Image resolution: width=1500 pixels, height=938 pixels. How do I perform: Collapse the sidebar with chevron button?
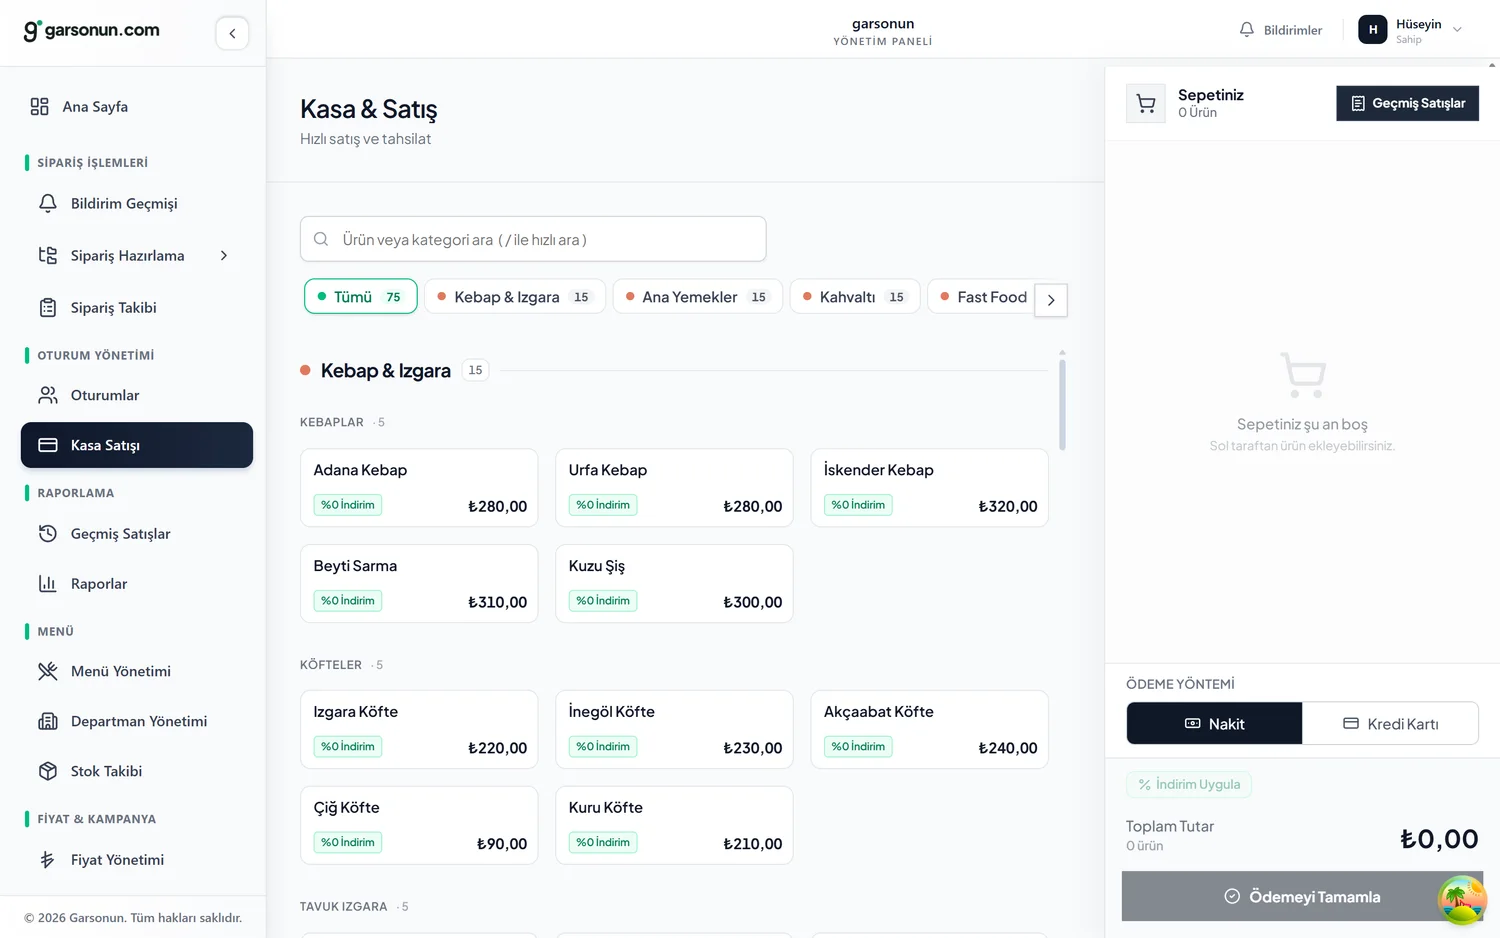[x=232, y=33]
